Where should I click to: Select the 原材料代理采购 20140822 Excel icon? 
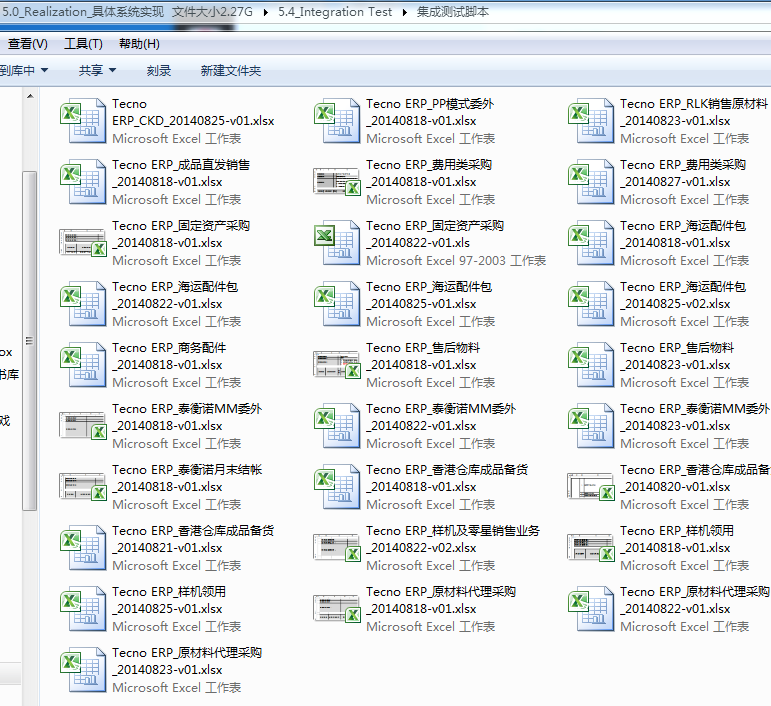tap(591, 609)
